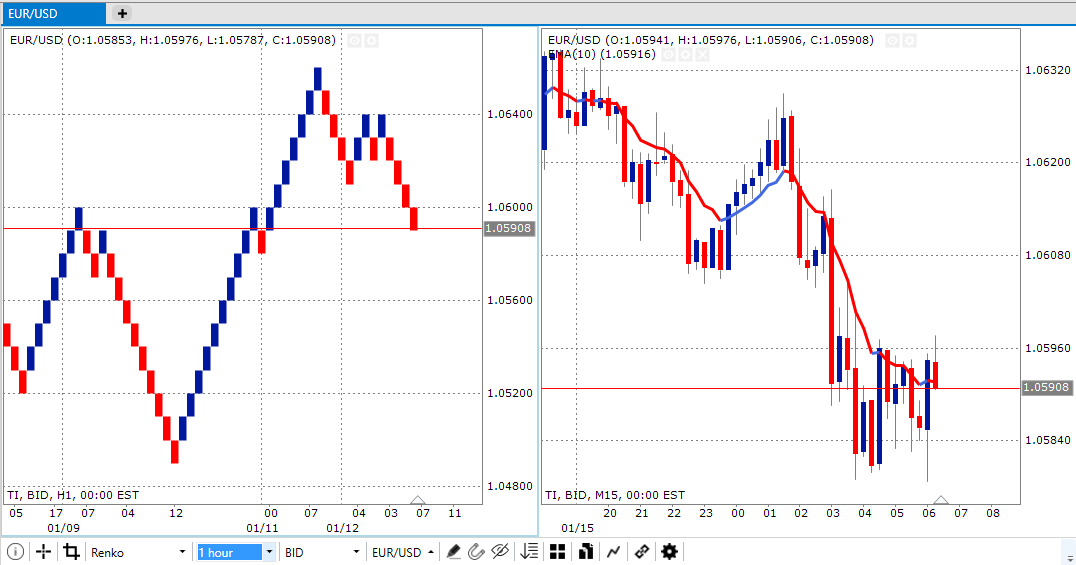Viewport: 1076px width, 565px height.
Task: Click scroll-to-latest triangle on right chart
Action: pyautogui.click(x=941, y=500)
